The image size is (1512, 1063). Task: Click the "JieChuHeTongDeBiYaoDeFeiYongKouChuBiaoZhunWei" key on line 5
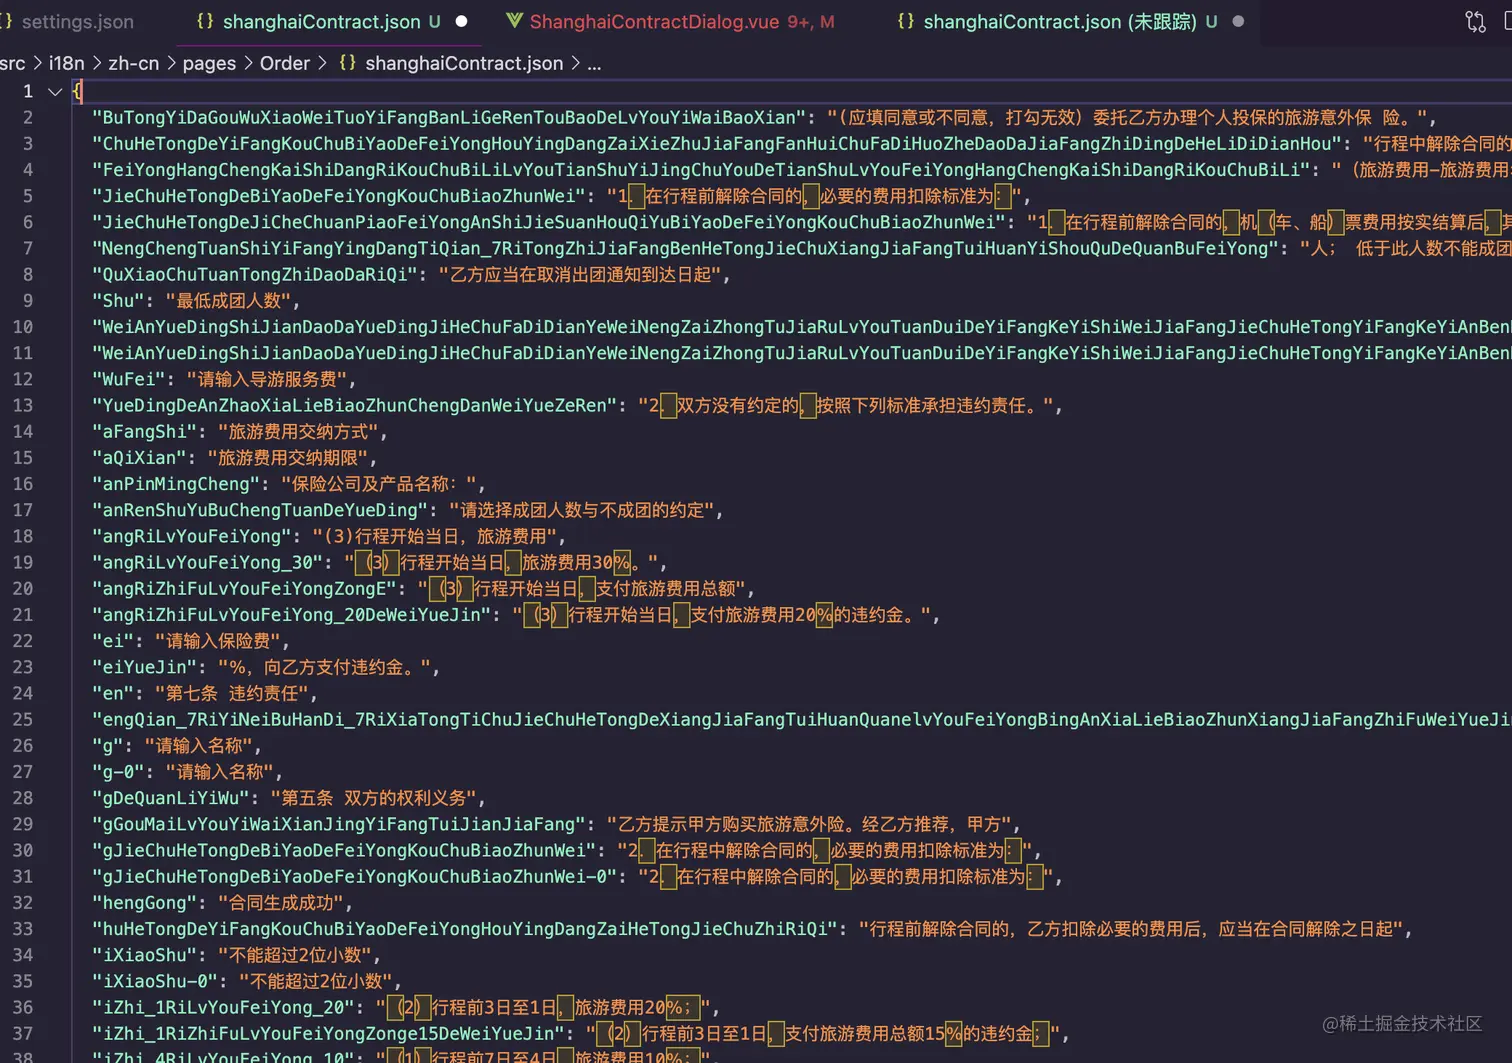click(x=339, y=195)
